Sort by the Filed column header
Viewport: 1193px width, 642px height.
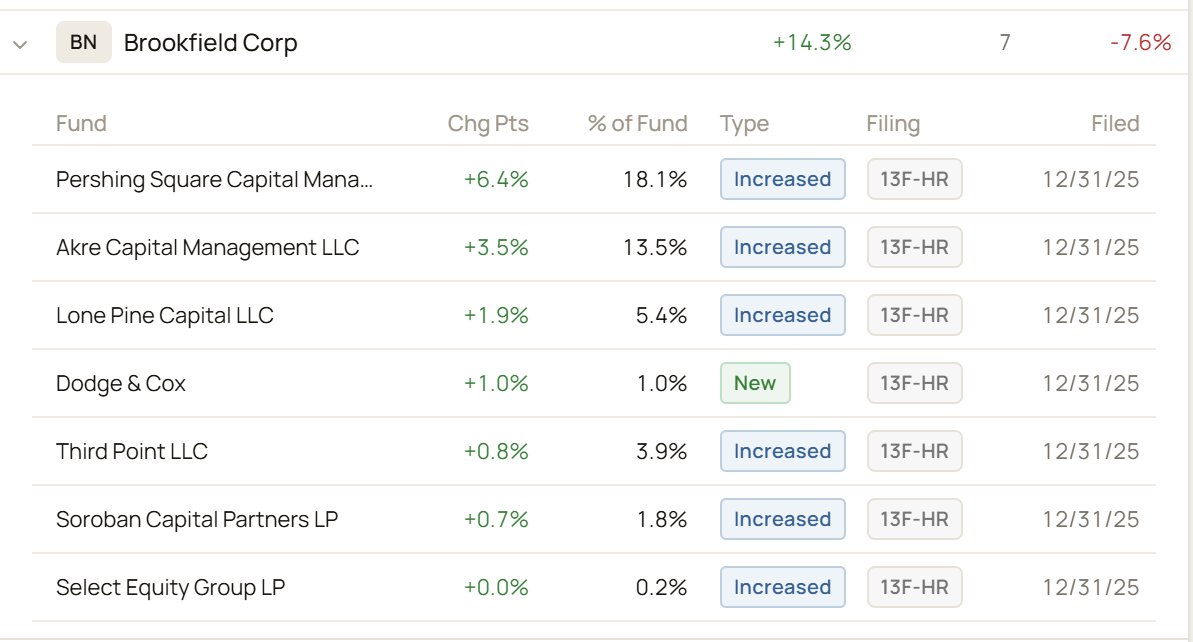pyautogui.click(x=1115, y=123)
